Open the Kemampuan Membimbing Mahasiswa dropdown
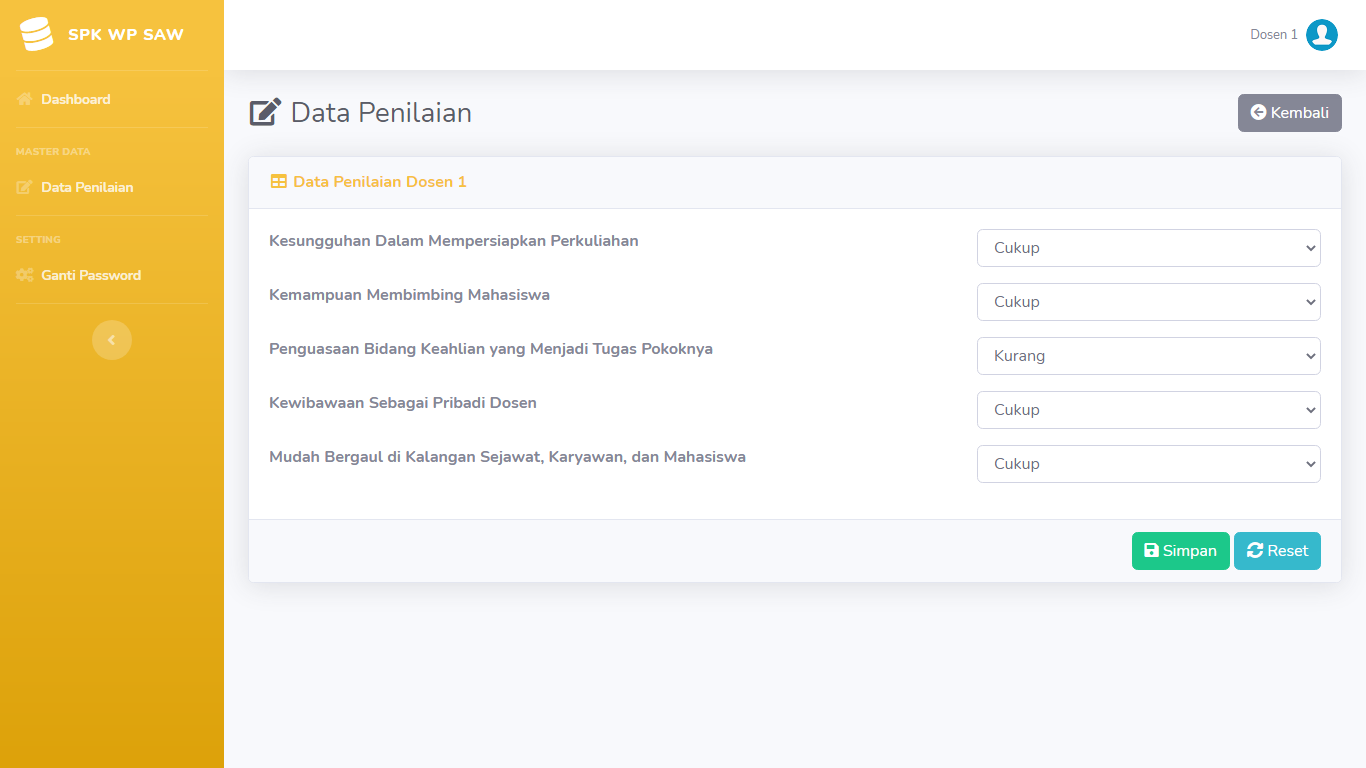The width and height of the screenshot is (1366, 768). click(x=1148, y=301)
